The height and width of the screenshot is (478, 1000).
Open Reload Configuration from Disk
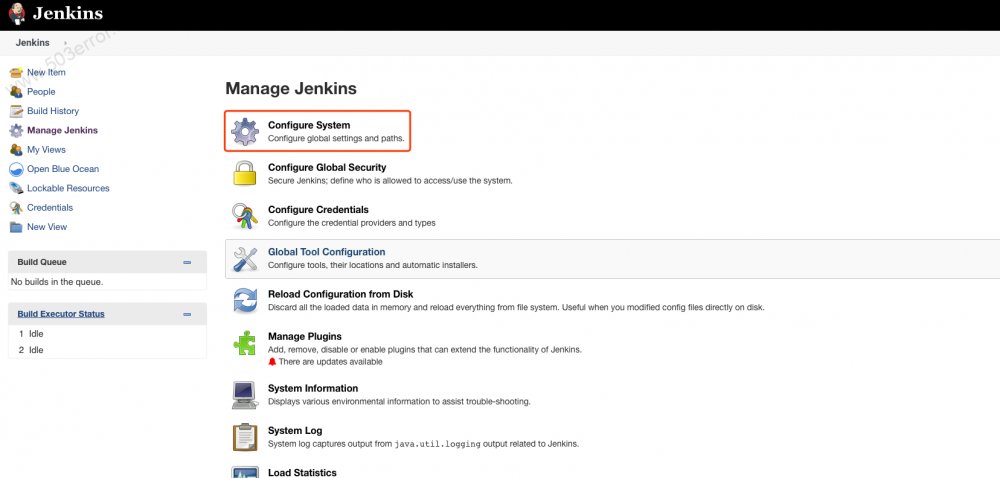tap(341, 294)
